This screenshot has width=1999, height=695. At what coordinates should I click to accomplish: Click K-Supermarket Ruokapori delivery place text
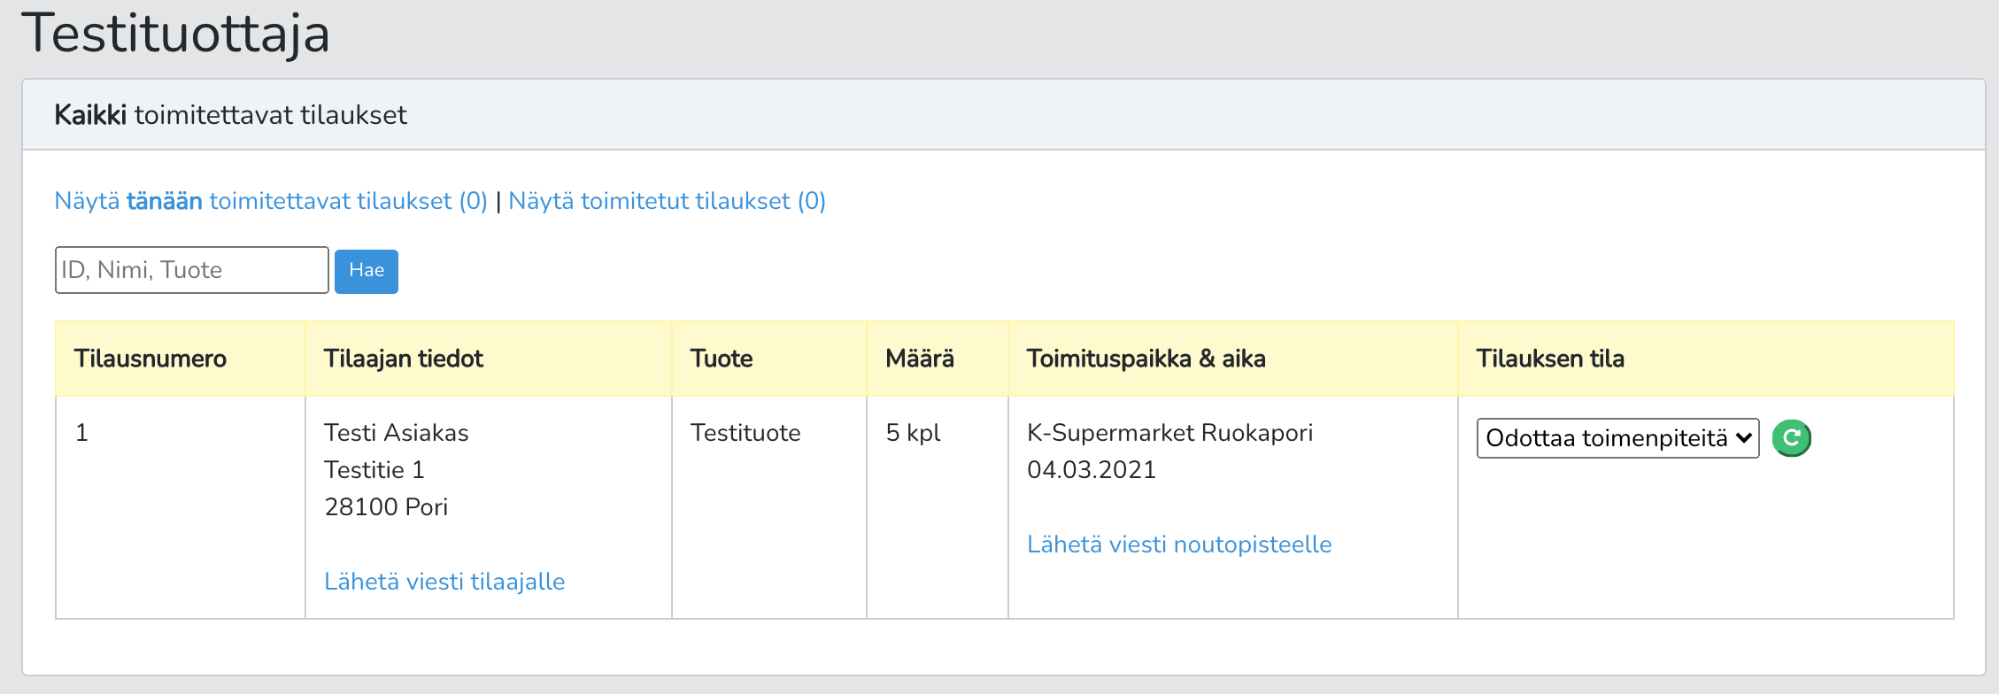[1169, 433]
